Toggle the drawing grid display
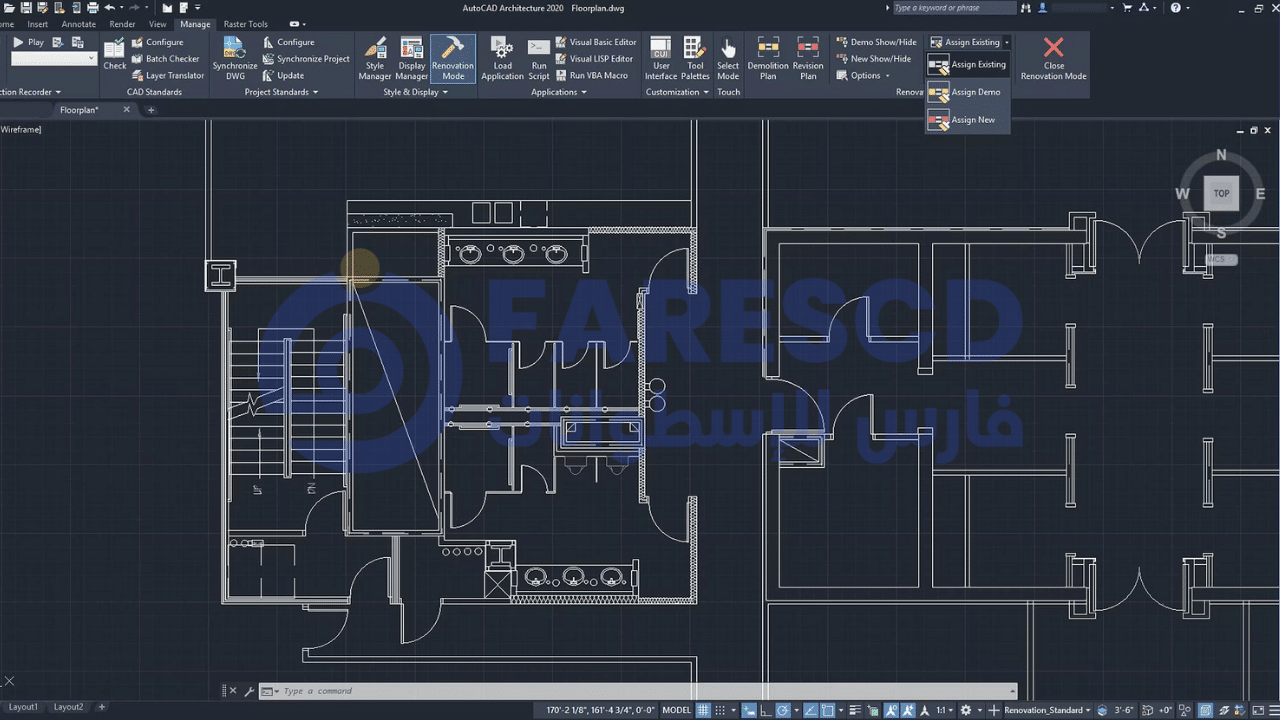Screen dimensions: 1280x720 coord(702,710)
